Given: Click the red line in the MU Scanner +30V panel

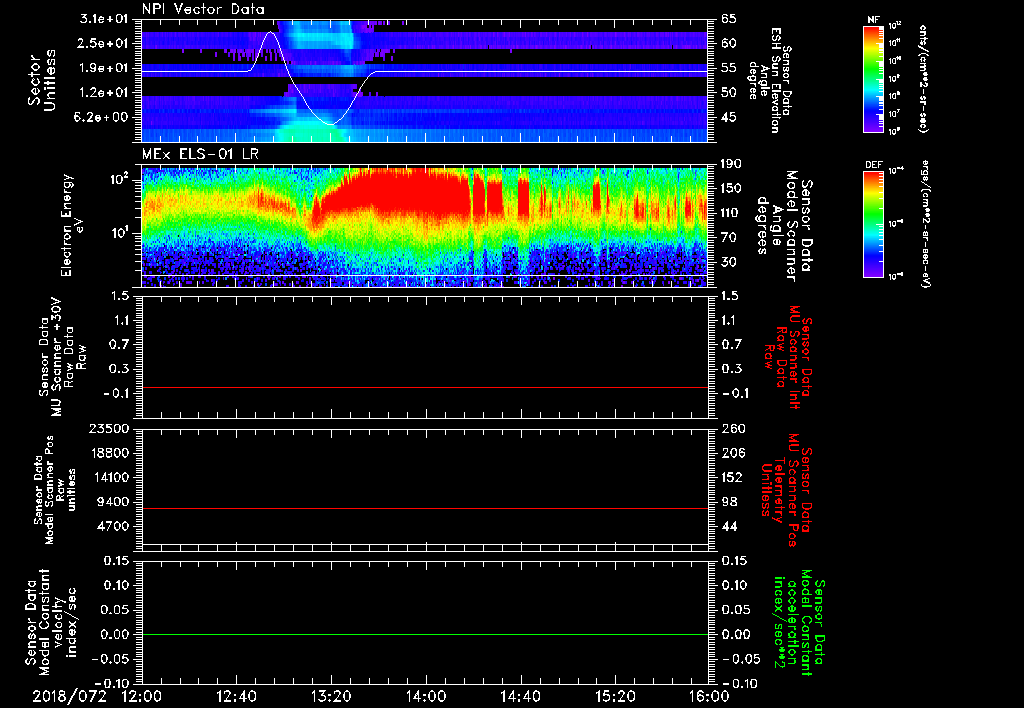Looking at the screenshot, I should tap(425, 387).
